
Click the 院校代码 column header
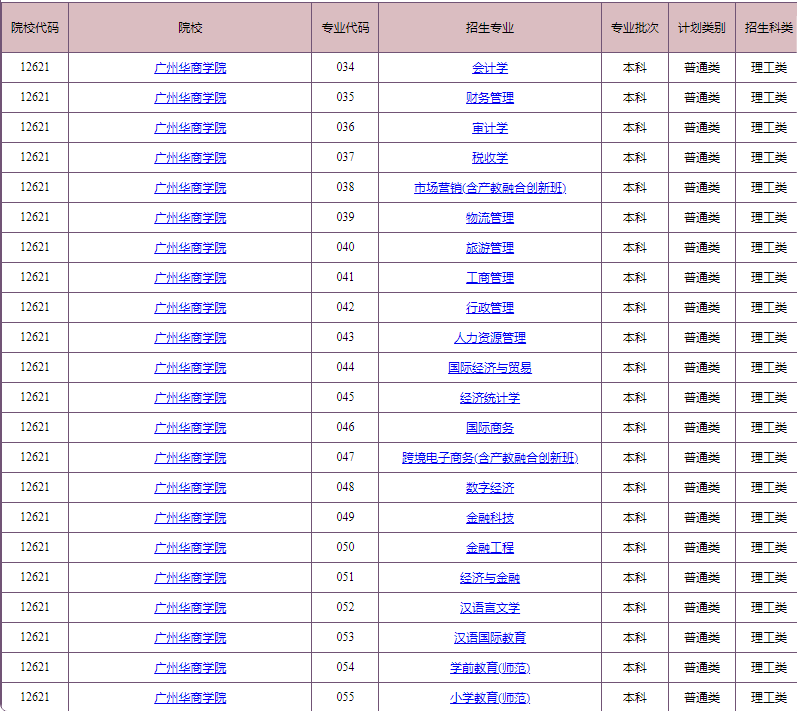pos(35,27)
